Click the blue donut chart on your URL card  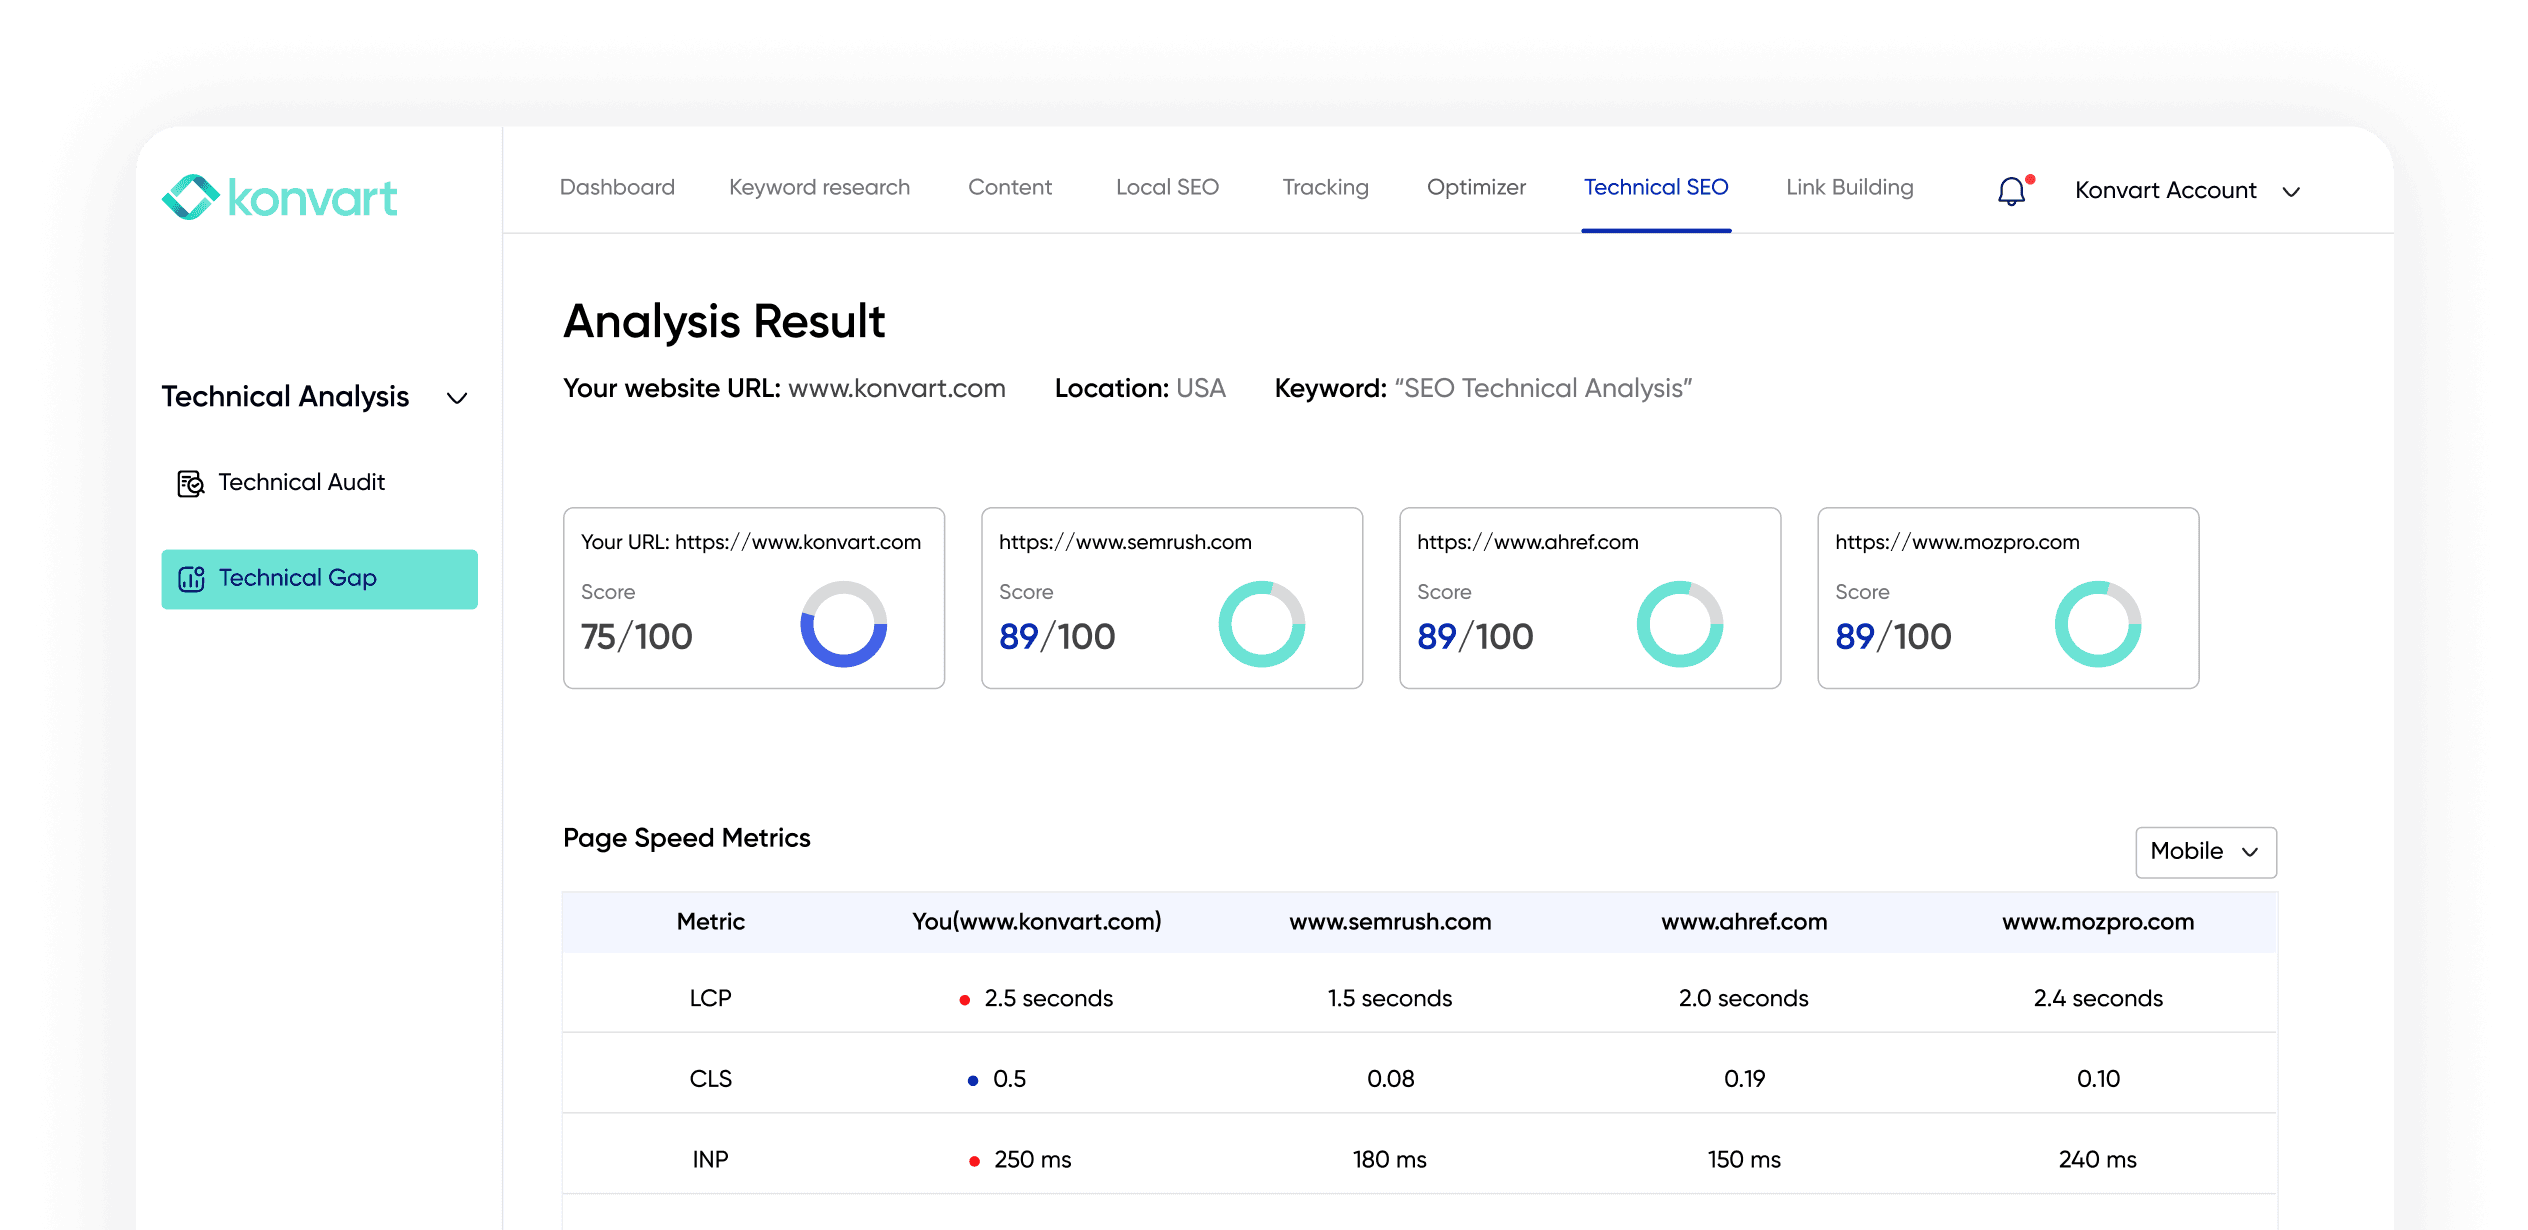[842, 625]
